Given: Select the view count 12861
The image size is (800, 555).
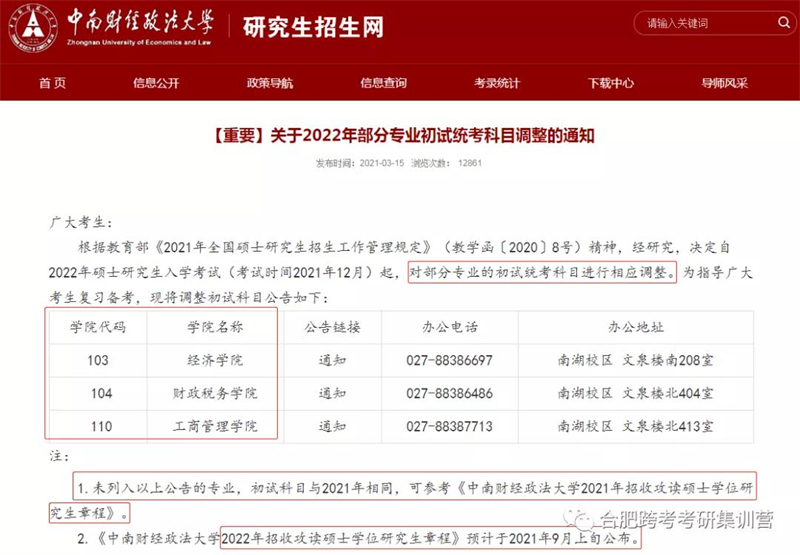Looking at the screenshot, I should (470, 163).
